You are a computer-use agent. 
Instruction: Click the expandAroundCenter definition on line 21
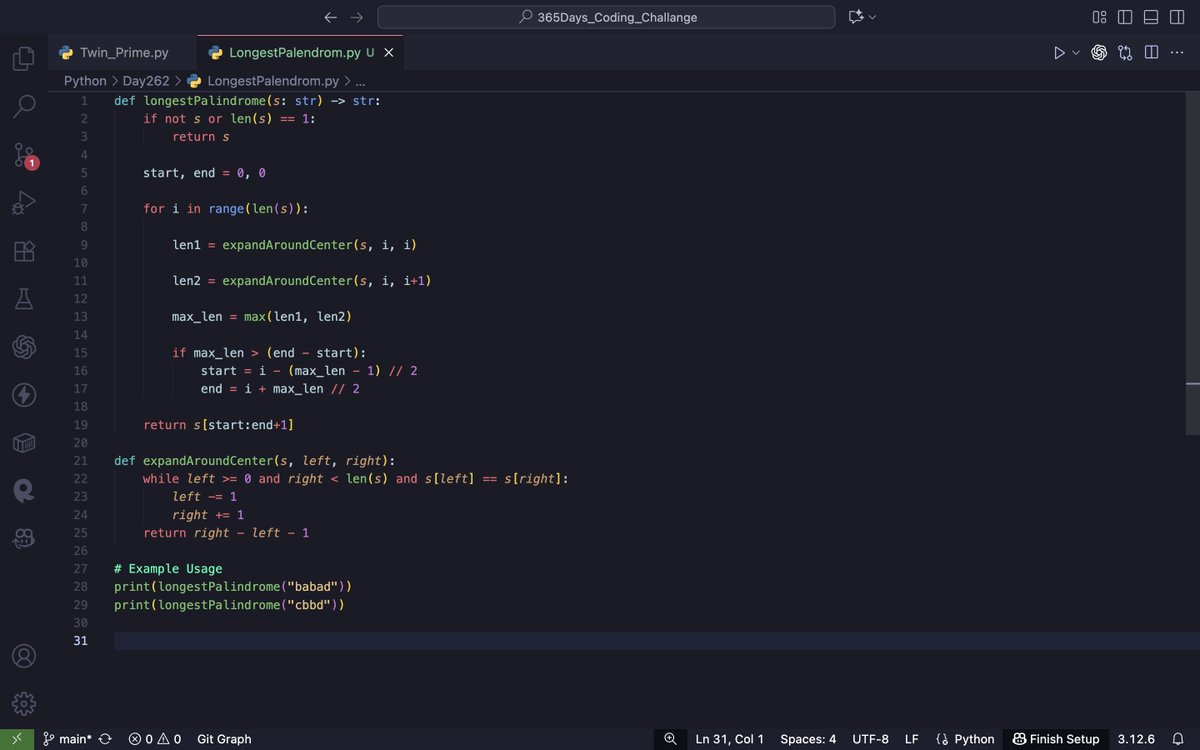(208, 461)
